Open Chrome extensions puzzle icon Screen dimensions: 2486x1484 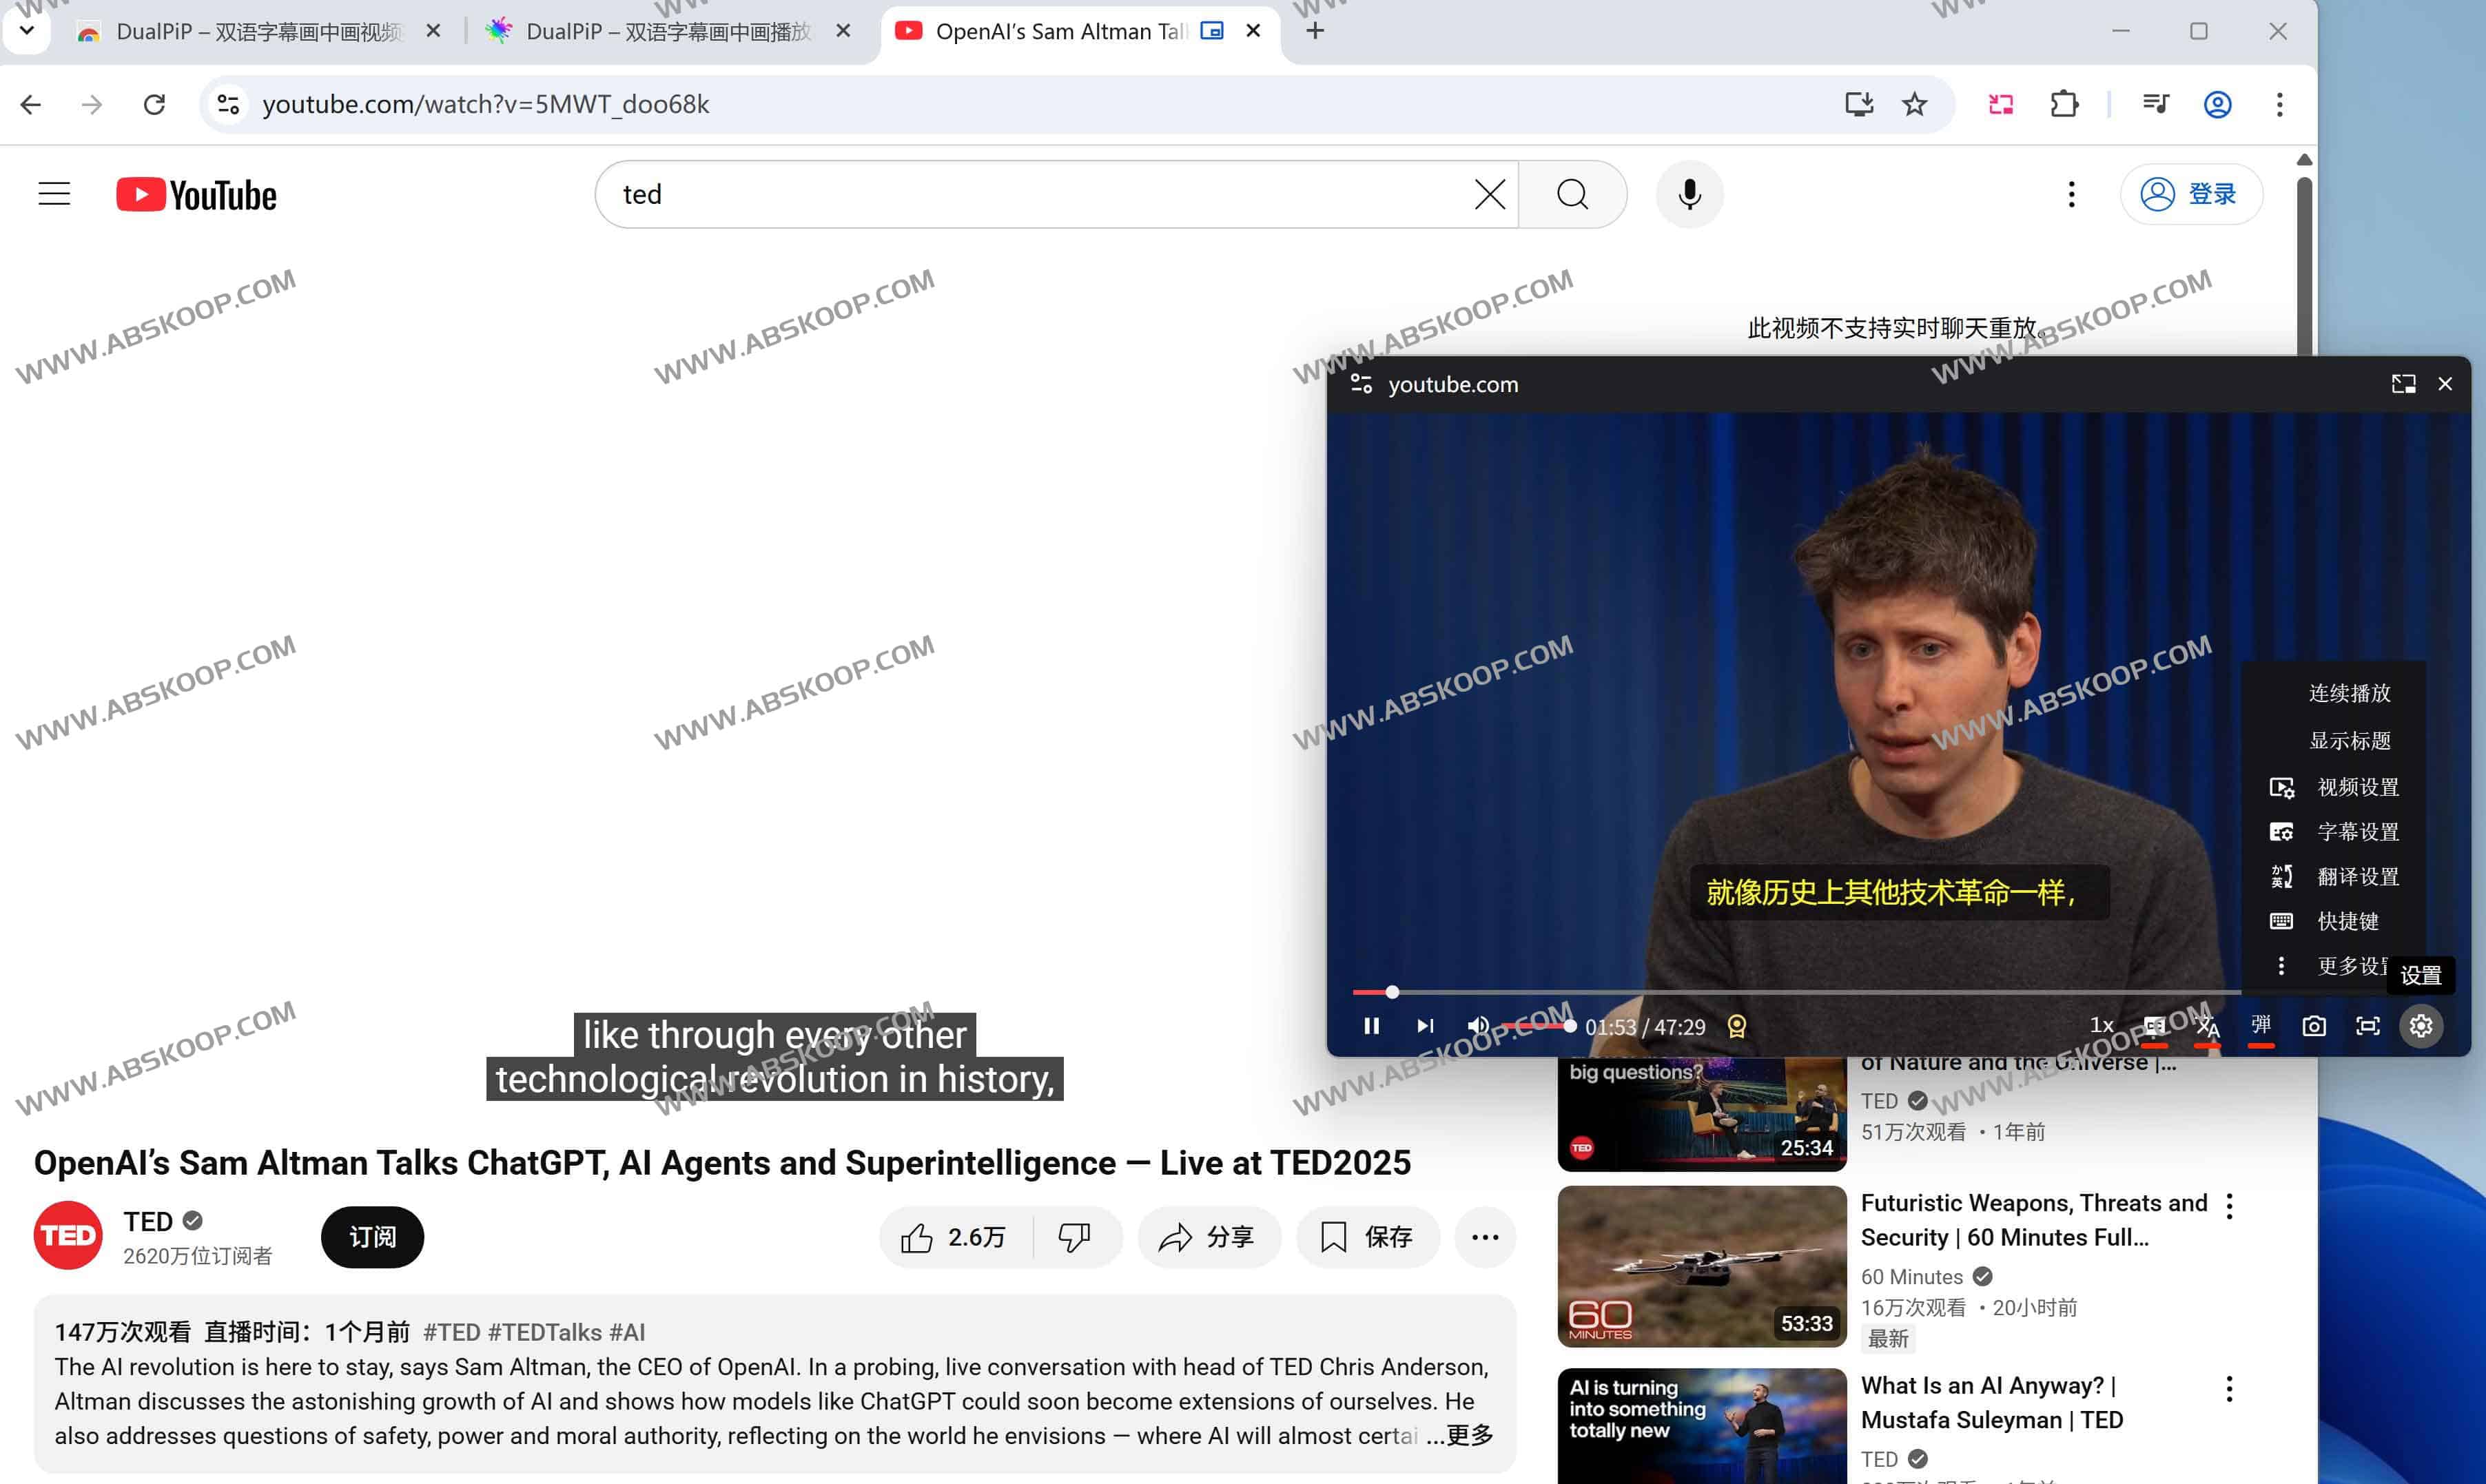2064,104
